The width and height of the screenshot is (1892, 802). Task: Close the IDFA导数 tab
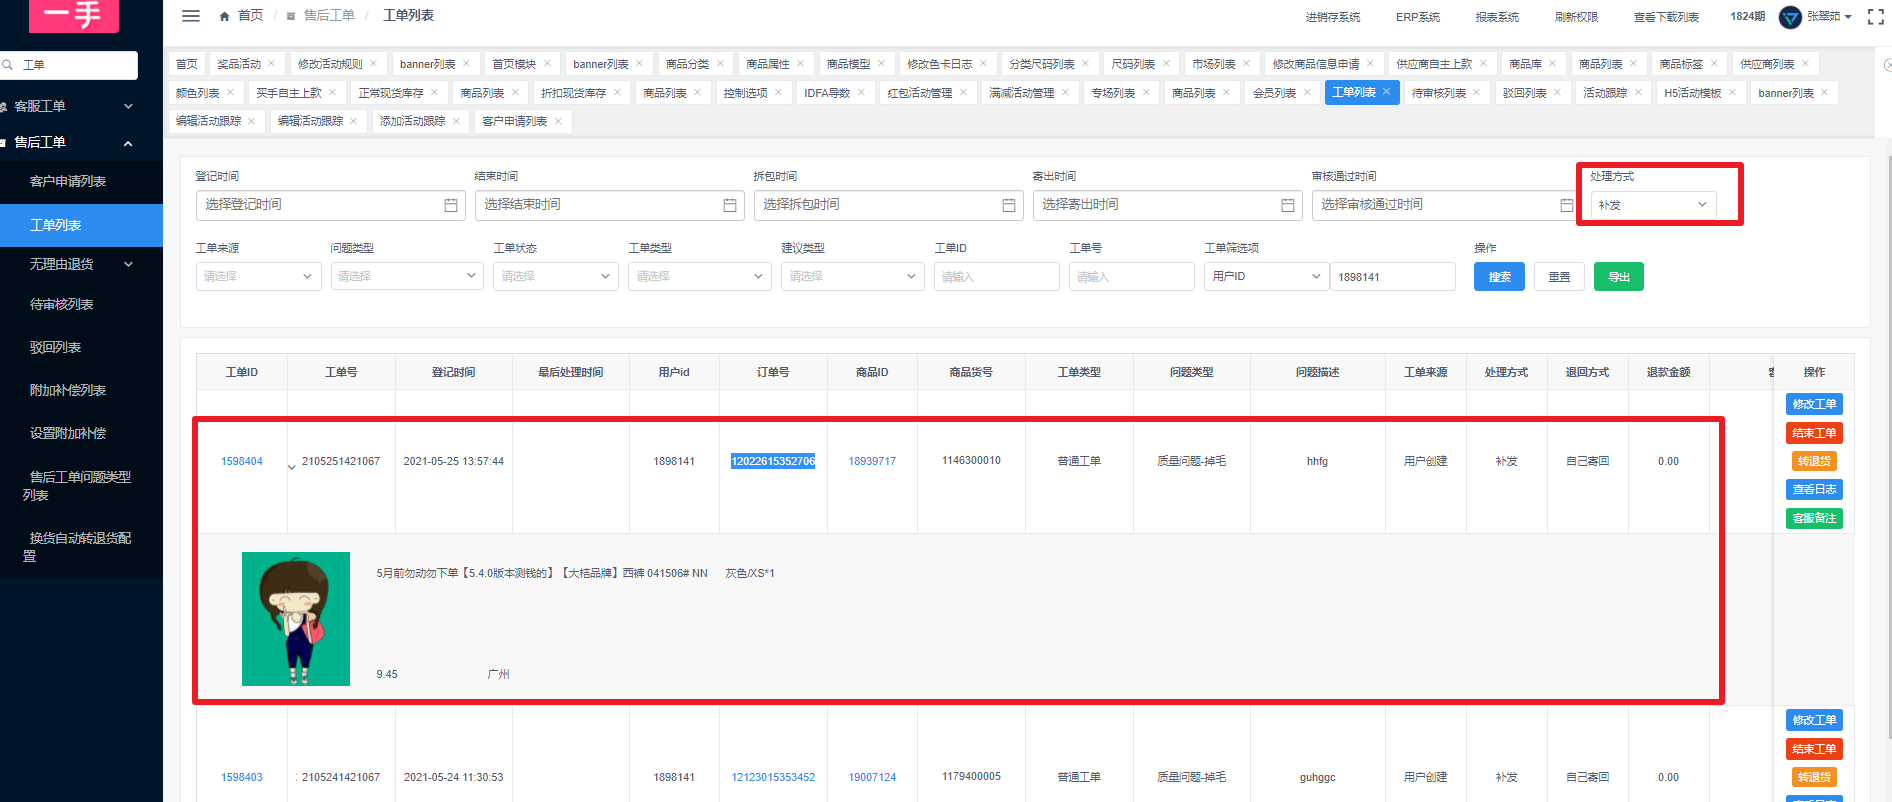pos(861,93)
